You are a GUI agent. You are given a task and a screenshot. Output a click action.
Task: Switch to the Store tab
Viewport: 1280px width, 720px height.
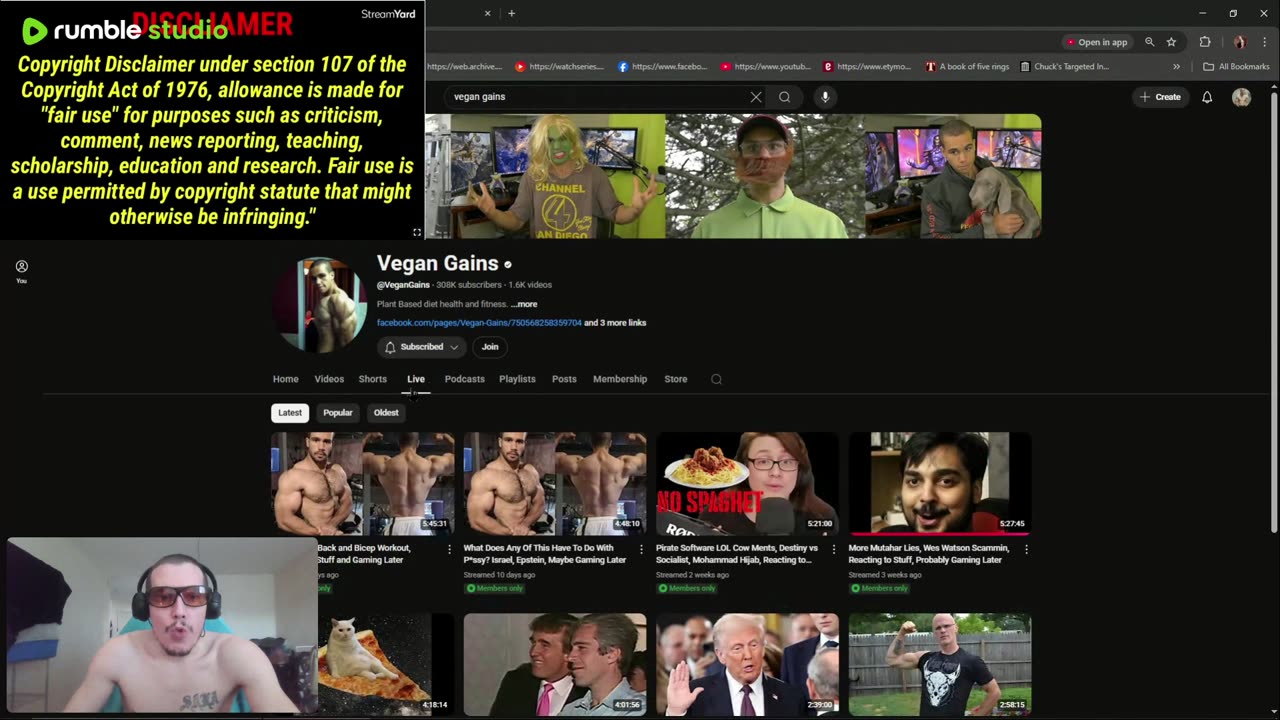676,379
